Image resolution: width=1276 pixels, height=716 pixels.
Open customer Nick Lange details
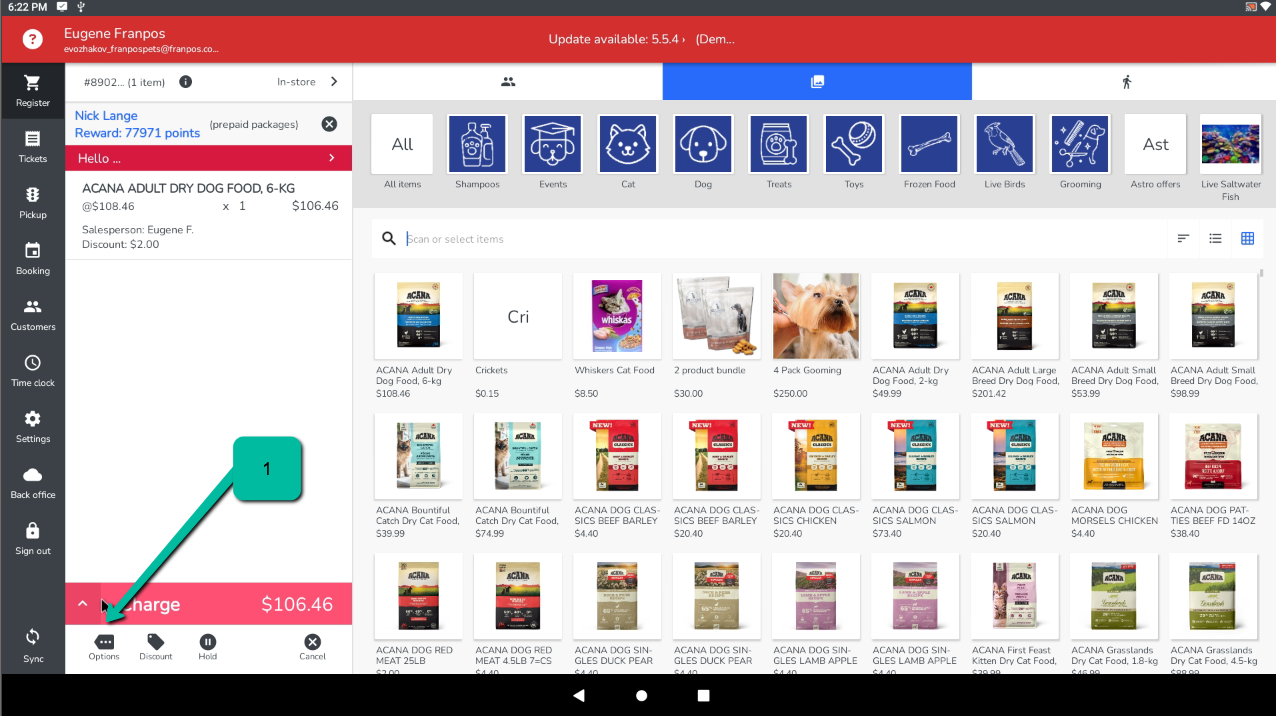137,124
